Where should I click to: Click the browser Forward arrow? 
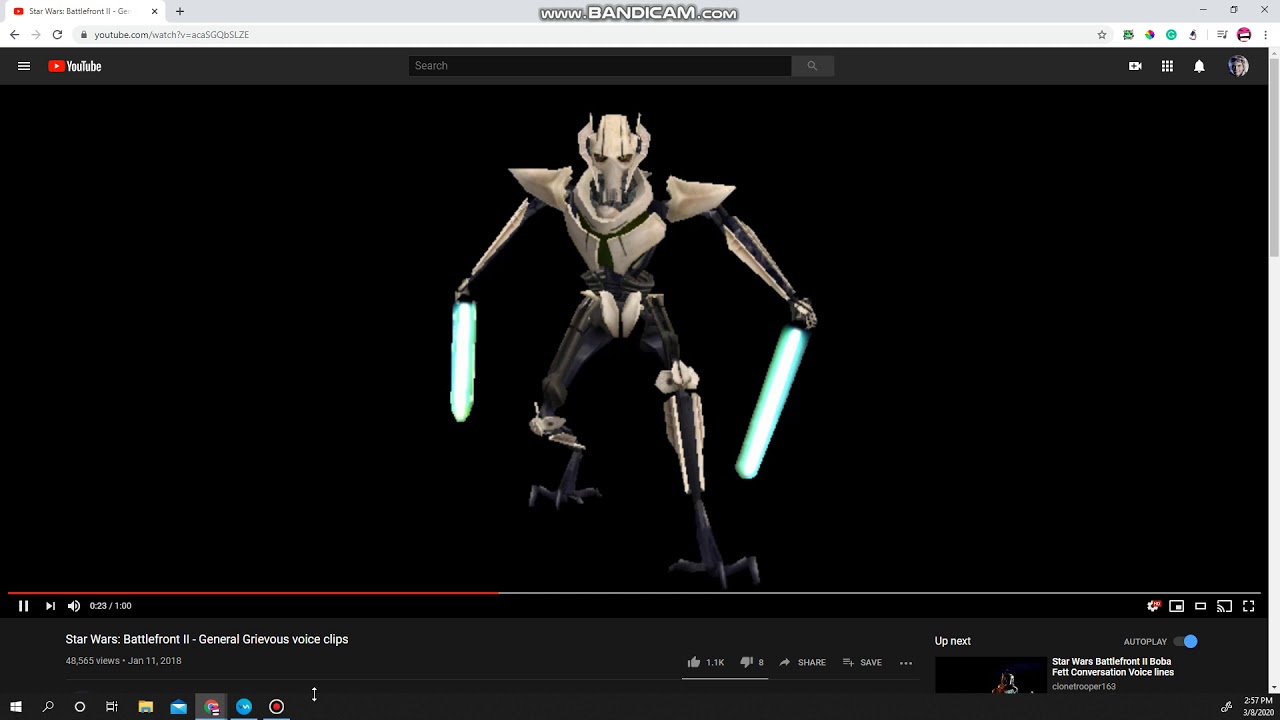tap(36, 34)
